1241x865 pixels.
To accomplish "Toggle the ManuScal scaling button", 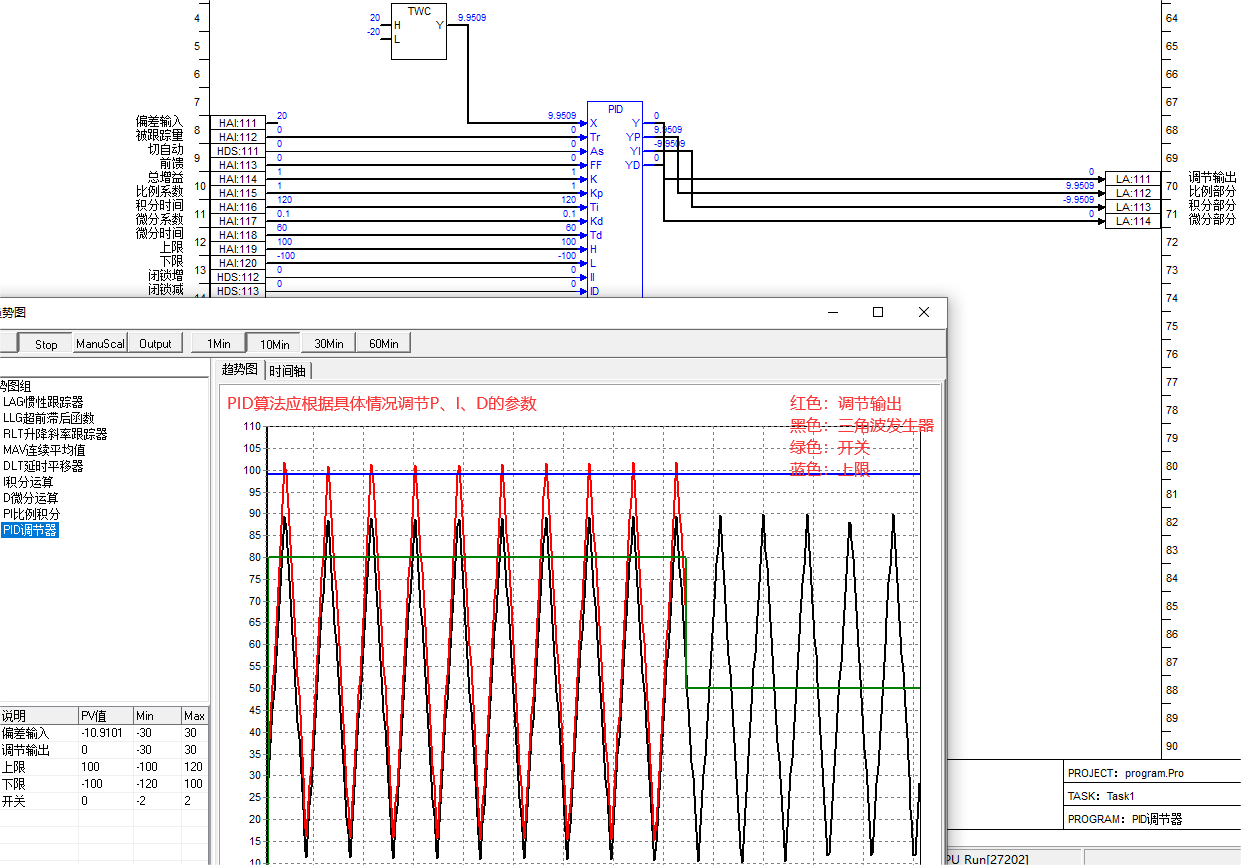I will coord(100,344).
